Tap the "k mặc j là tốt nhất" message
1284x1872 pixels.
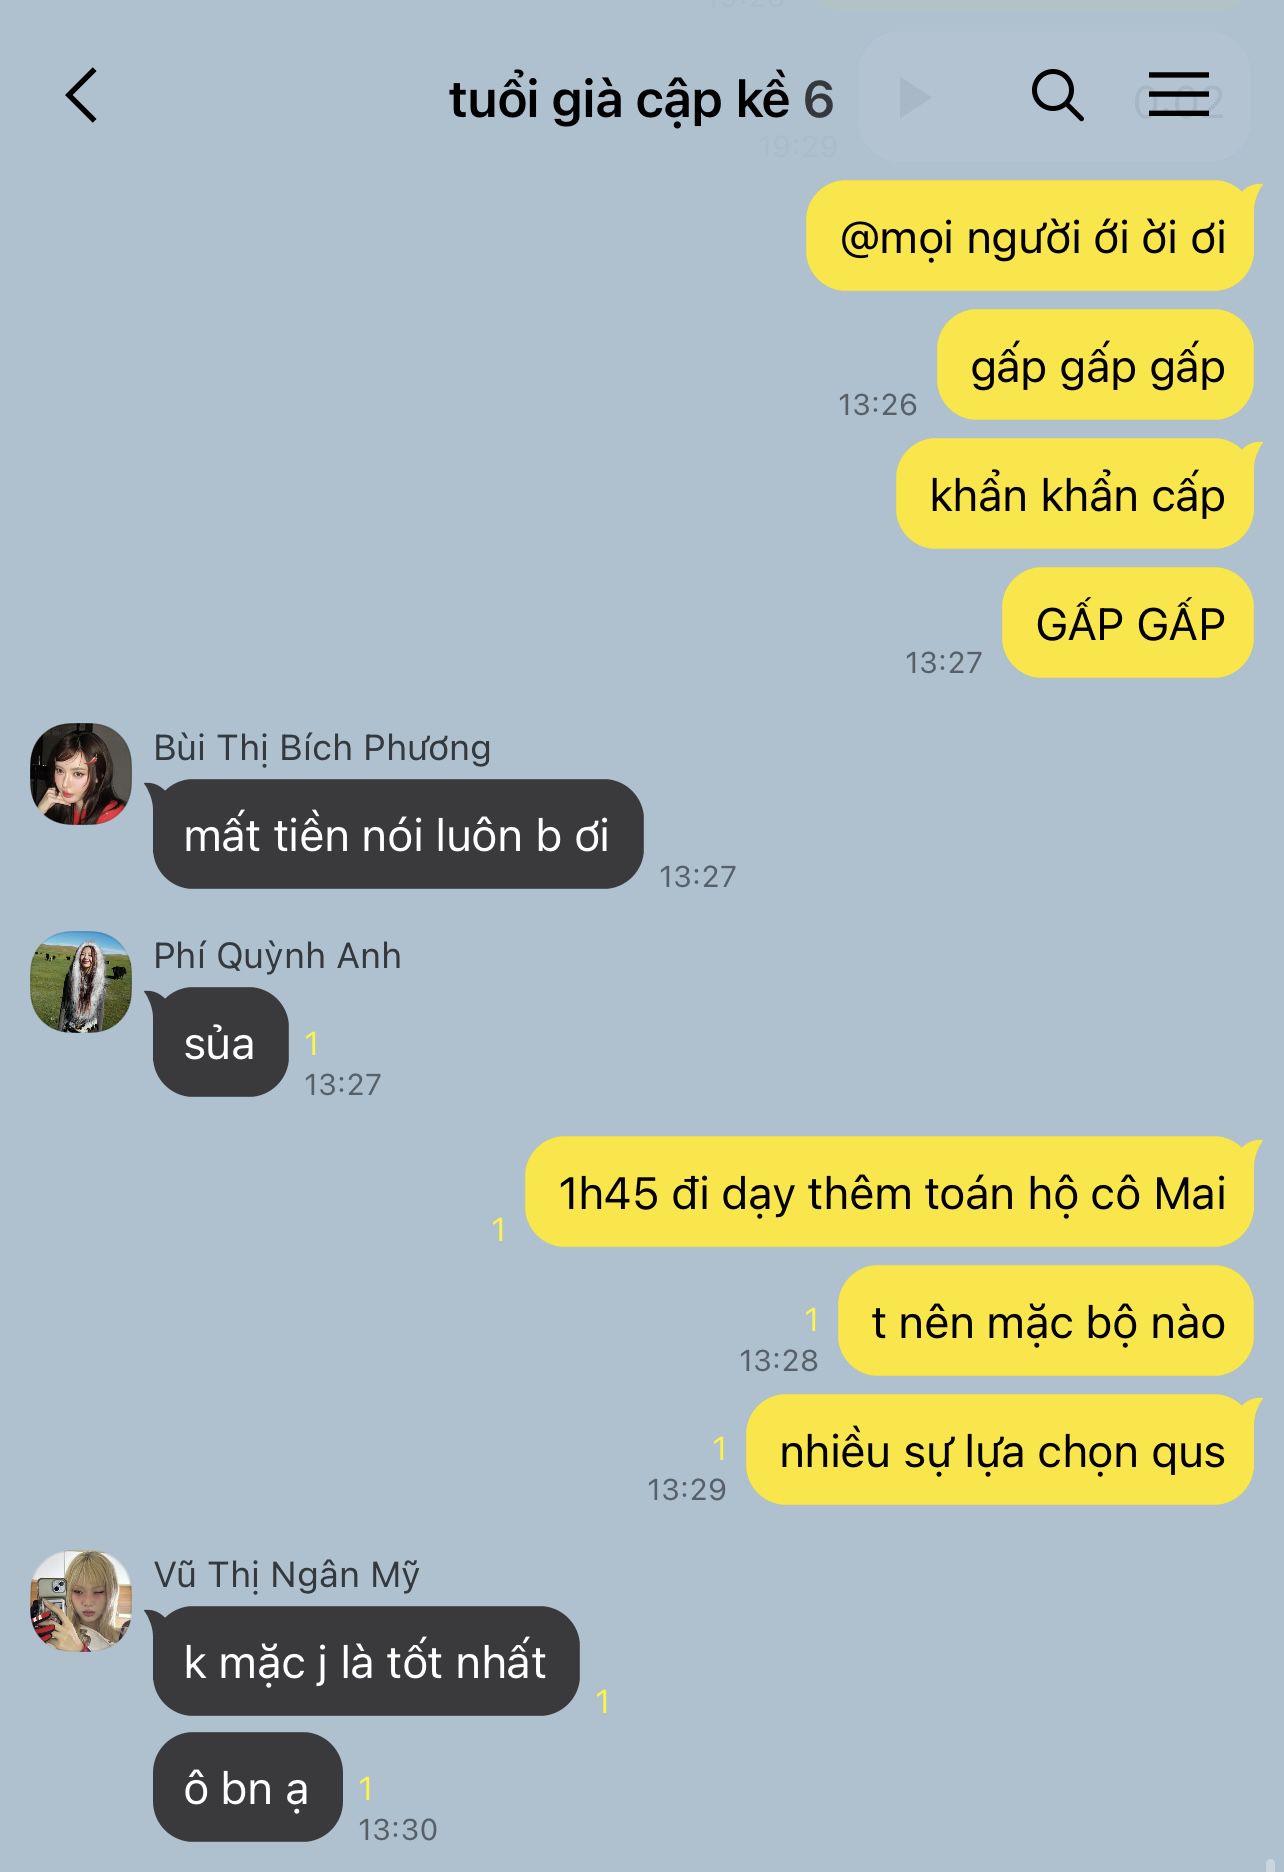pos(365,1661)
